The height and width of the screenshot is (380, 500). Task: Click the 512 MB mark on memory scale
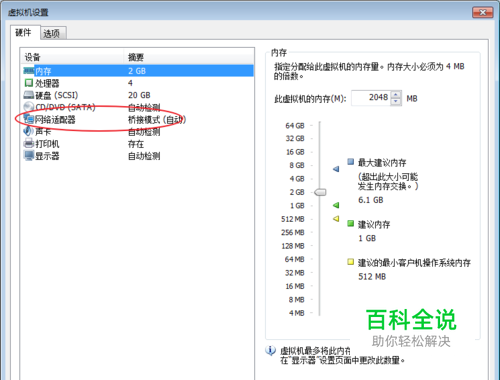coord(293,219)
